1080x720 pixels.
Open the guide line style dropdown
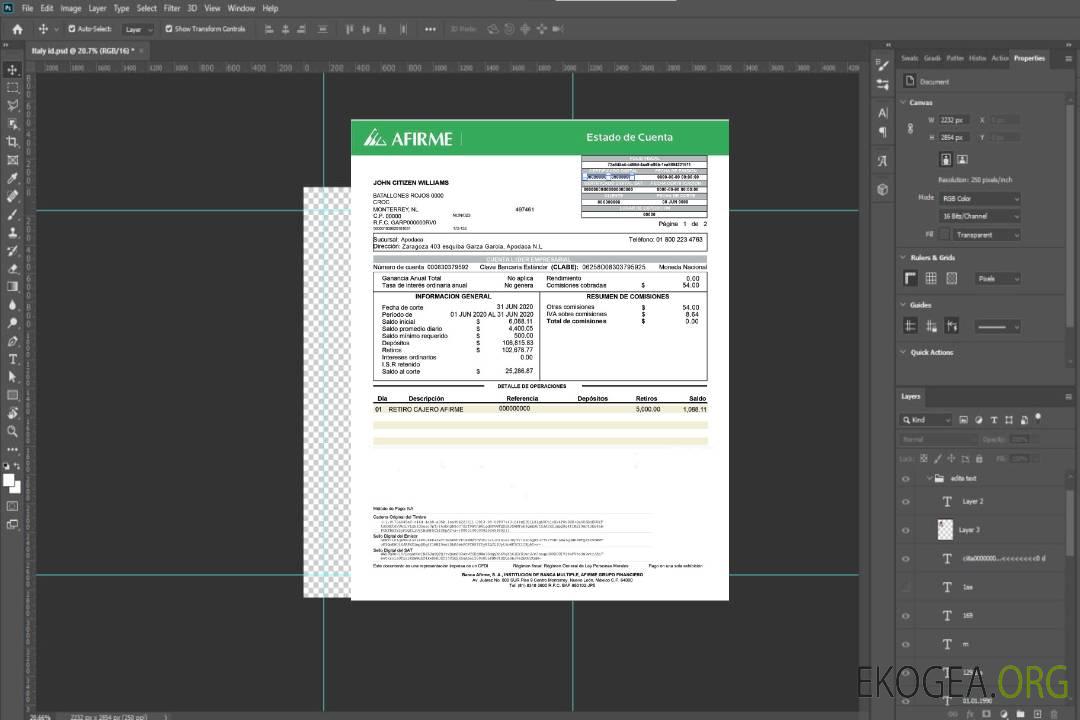pos(997,327)
